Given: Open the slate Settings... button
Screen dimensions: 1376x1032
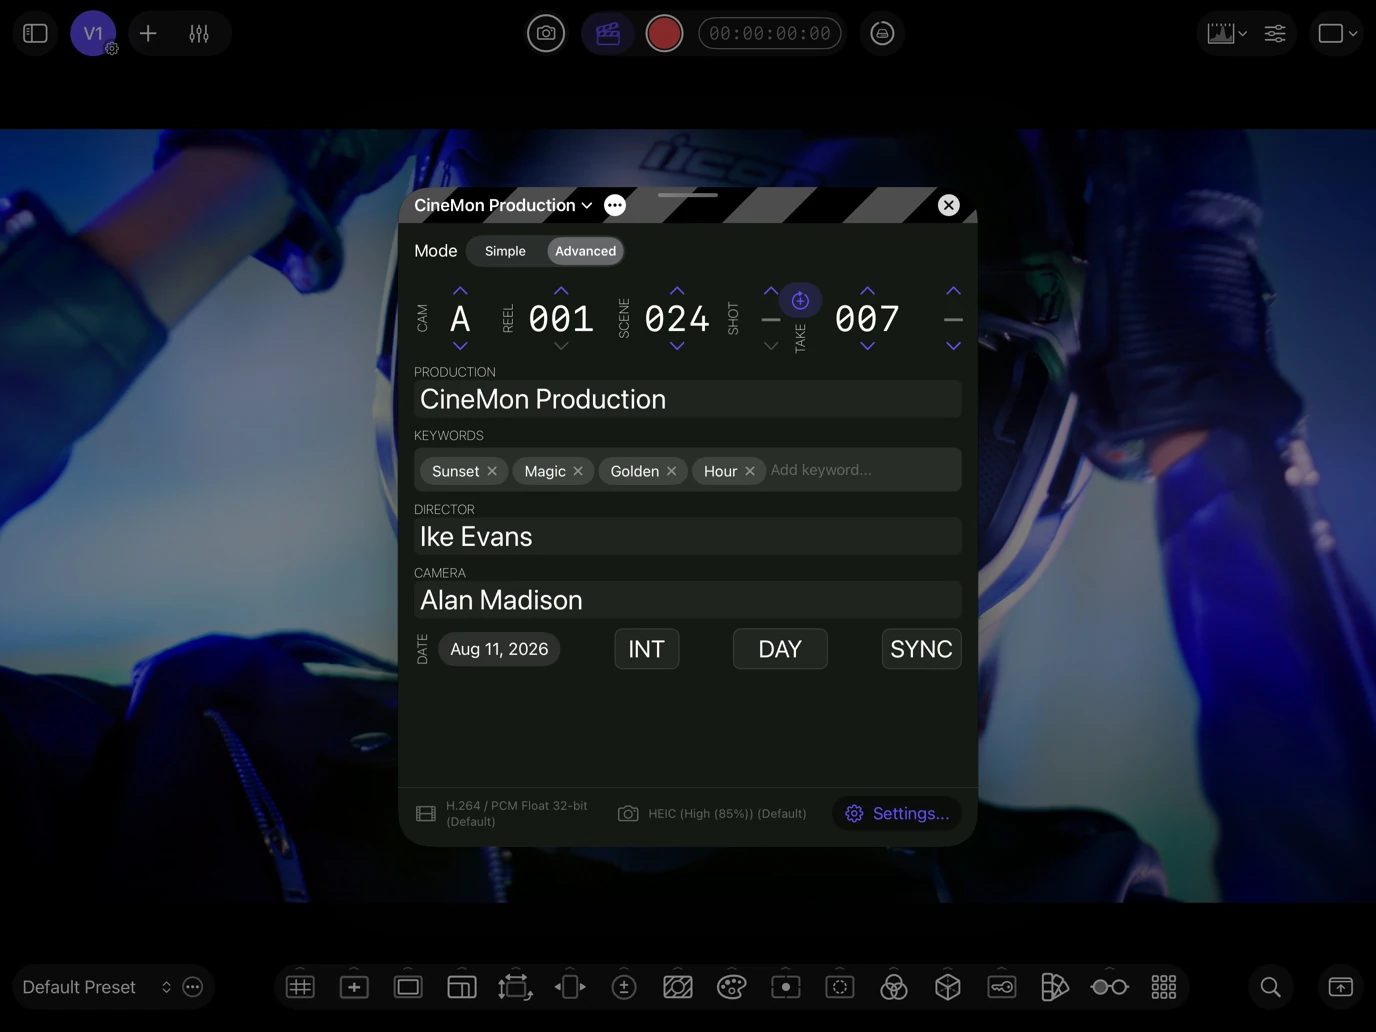Looking at the screenshot, I should click(897, 813).
